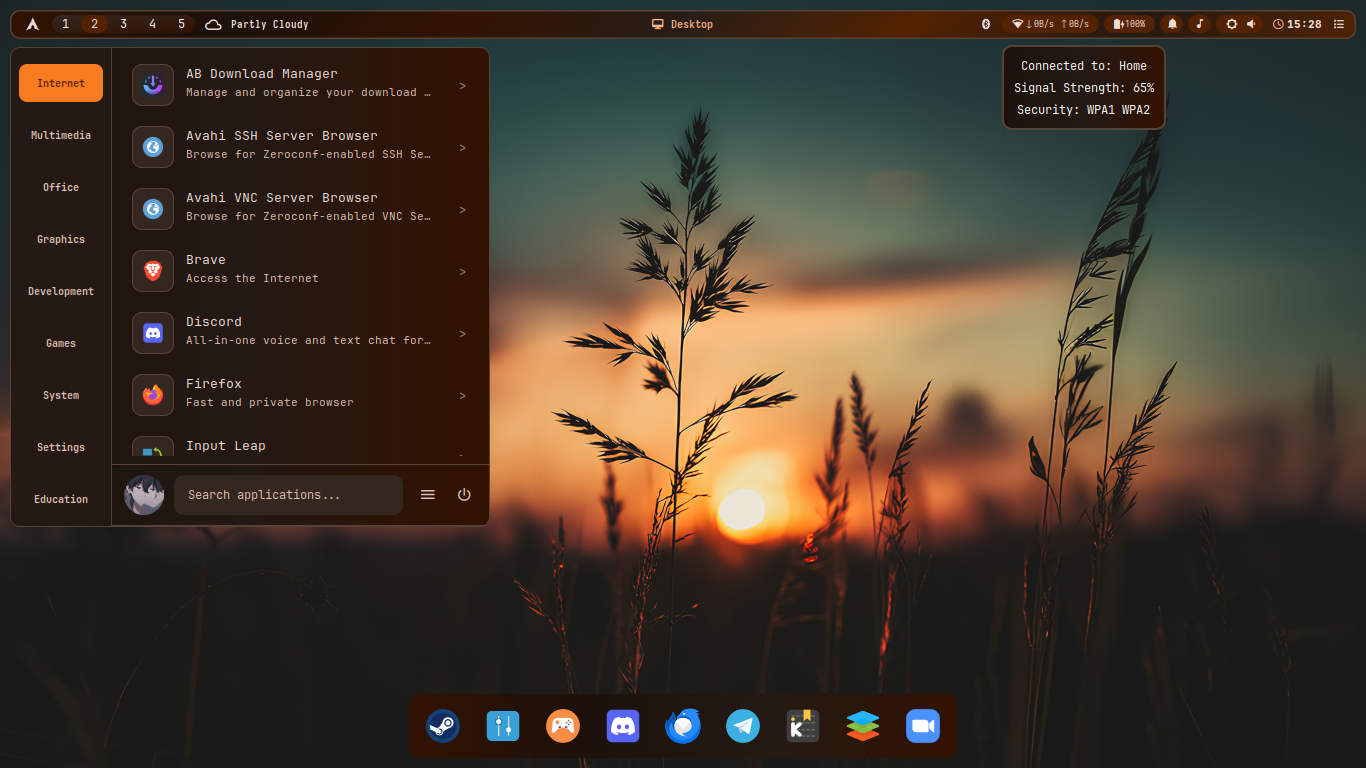Viewport: 1366px width, 768px height.
Task: Expand the Avahi VNC Server Browser arrow
Action: (462, 210)
